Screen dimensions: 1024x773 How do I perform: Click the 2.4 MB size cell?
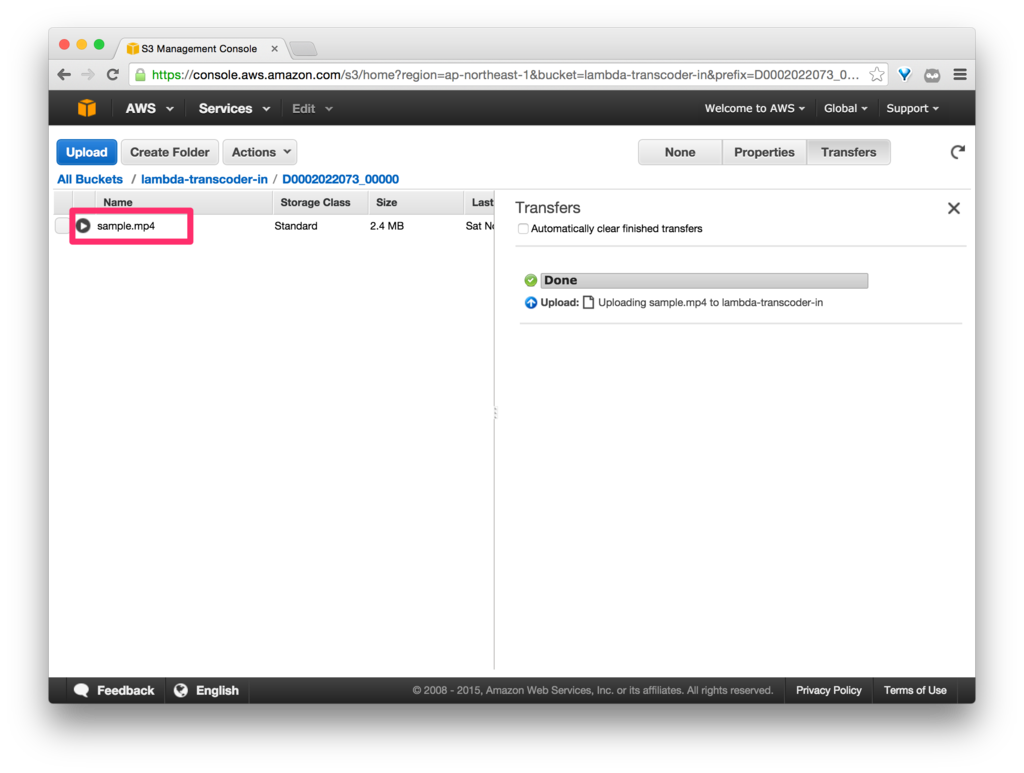387,226
